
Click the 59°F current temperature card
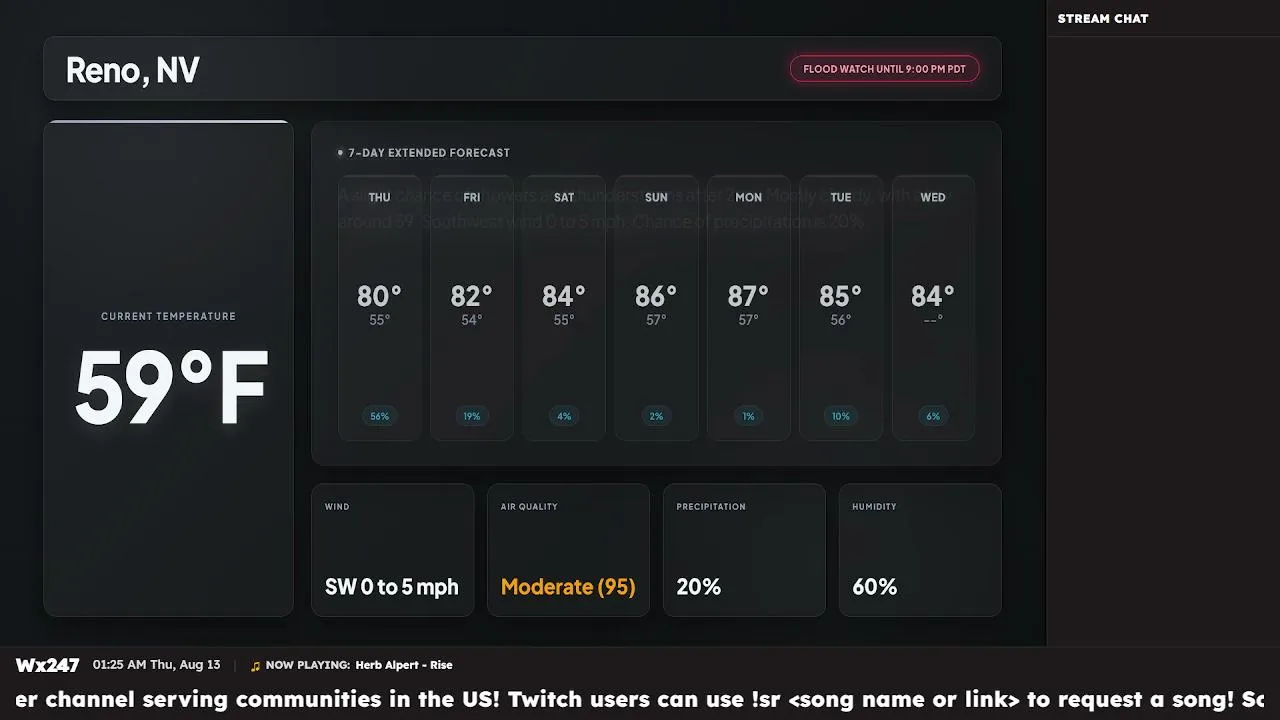pyautogui.click(x=169, y=368)
